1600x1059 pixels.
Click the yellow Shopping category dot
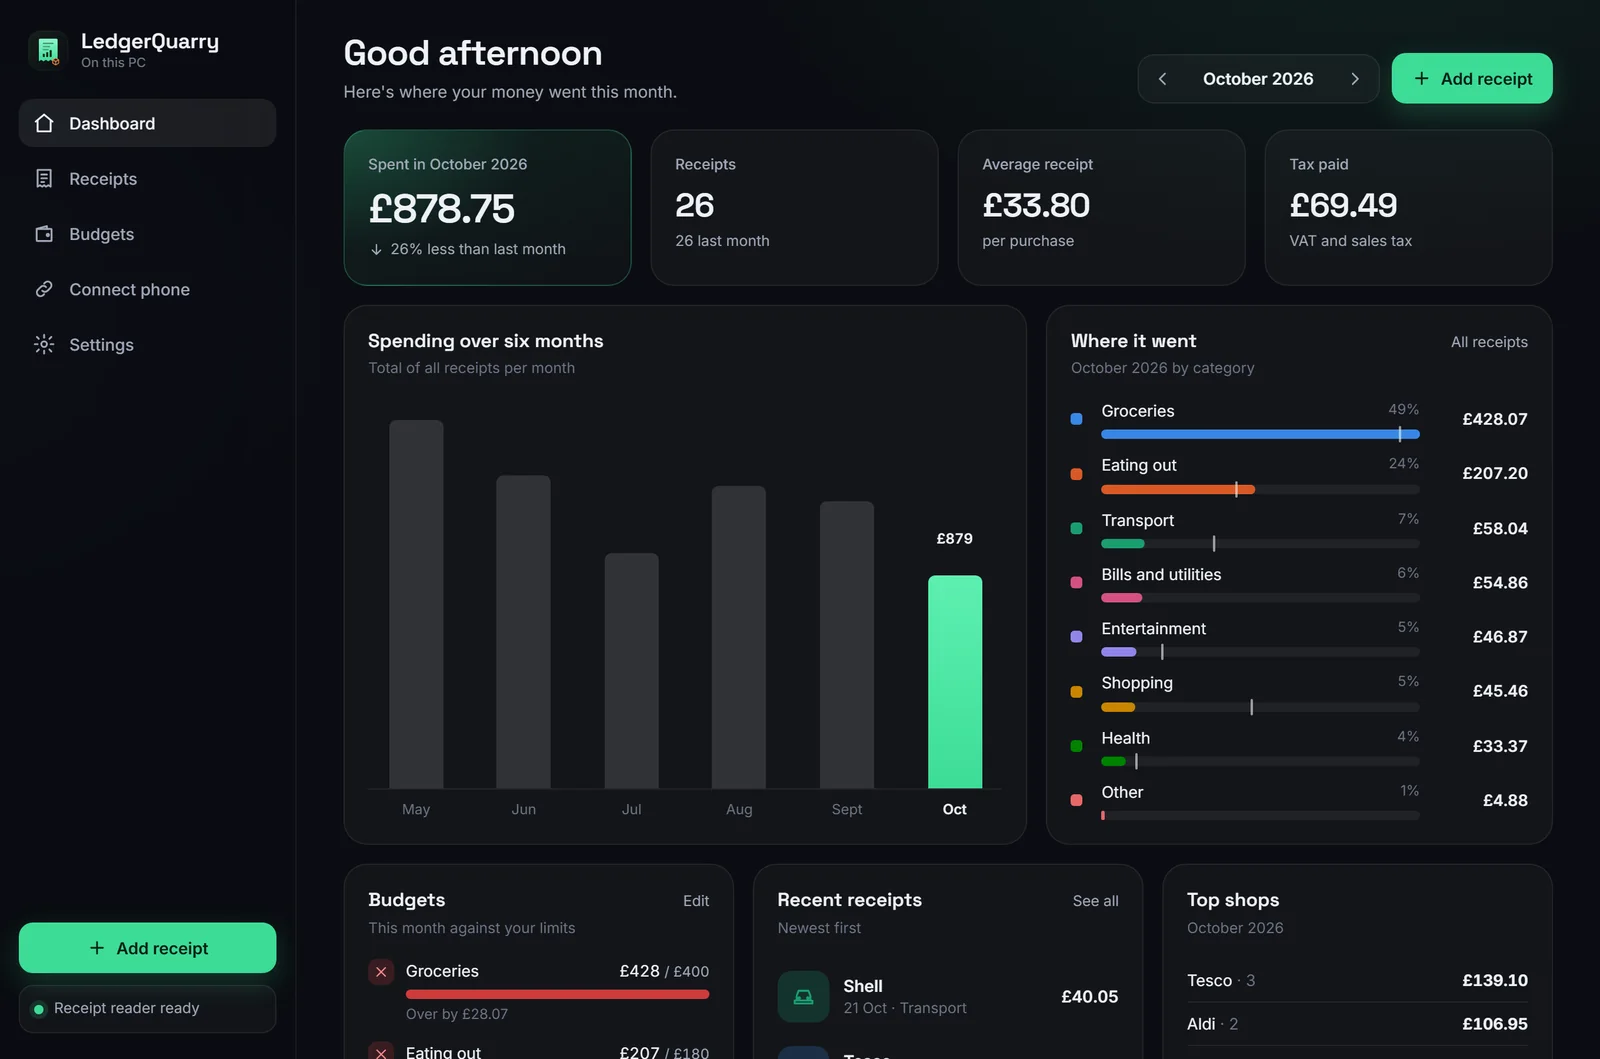(1076, 691)
